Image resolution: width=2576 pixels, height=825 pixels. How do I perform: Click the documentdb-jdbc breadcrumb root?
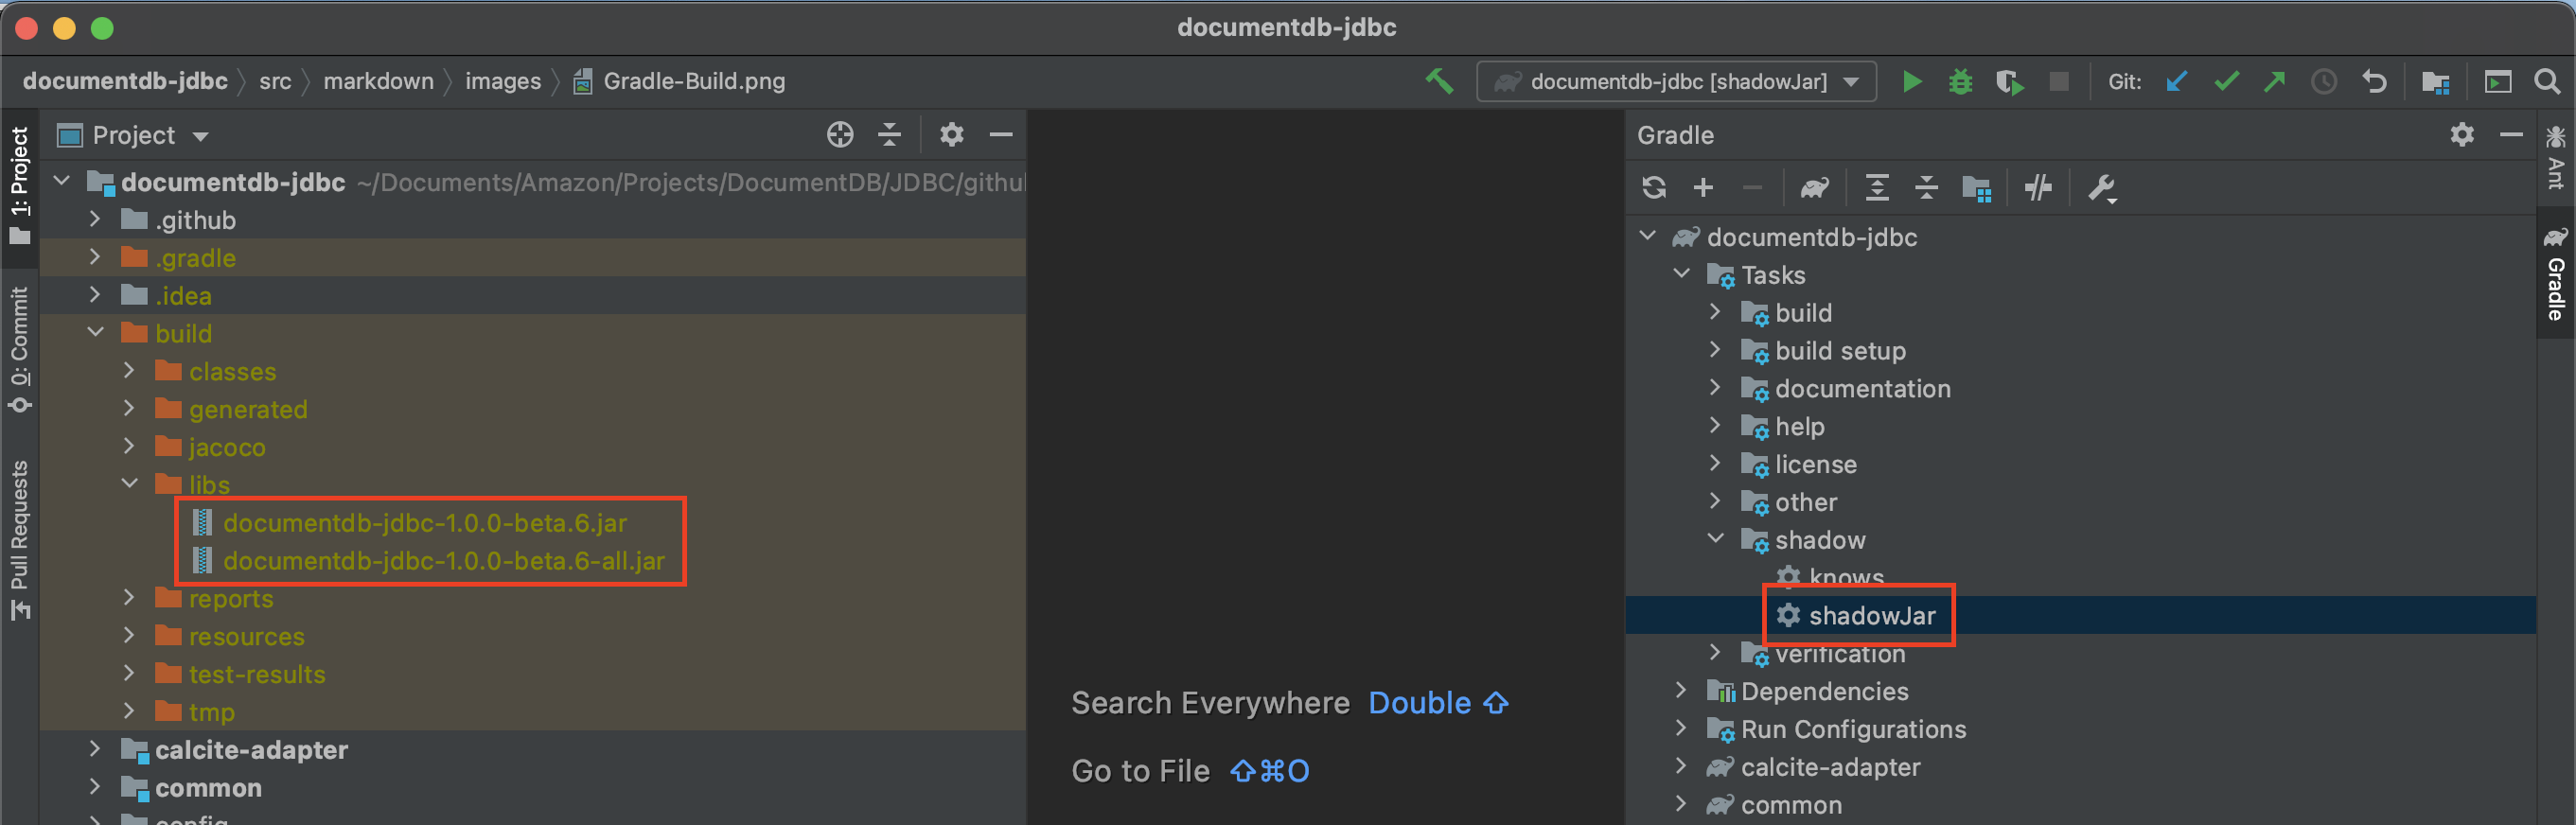coord(125,81)
